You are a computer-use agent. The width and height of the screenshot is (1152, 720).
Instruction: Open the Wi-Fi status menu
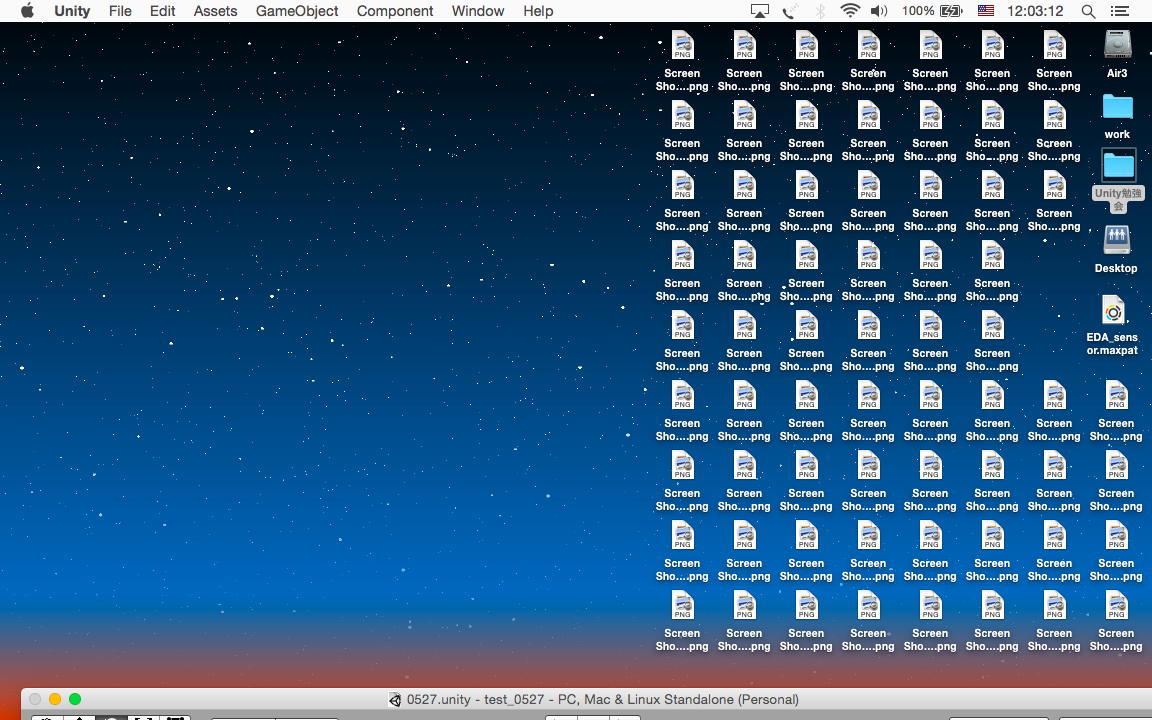click(850, 11)
